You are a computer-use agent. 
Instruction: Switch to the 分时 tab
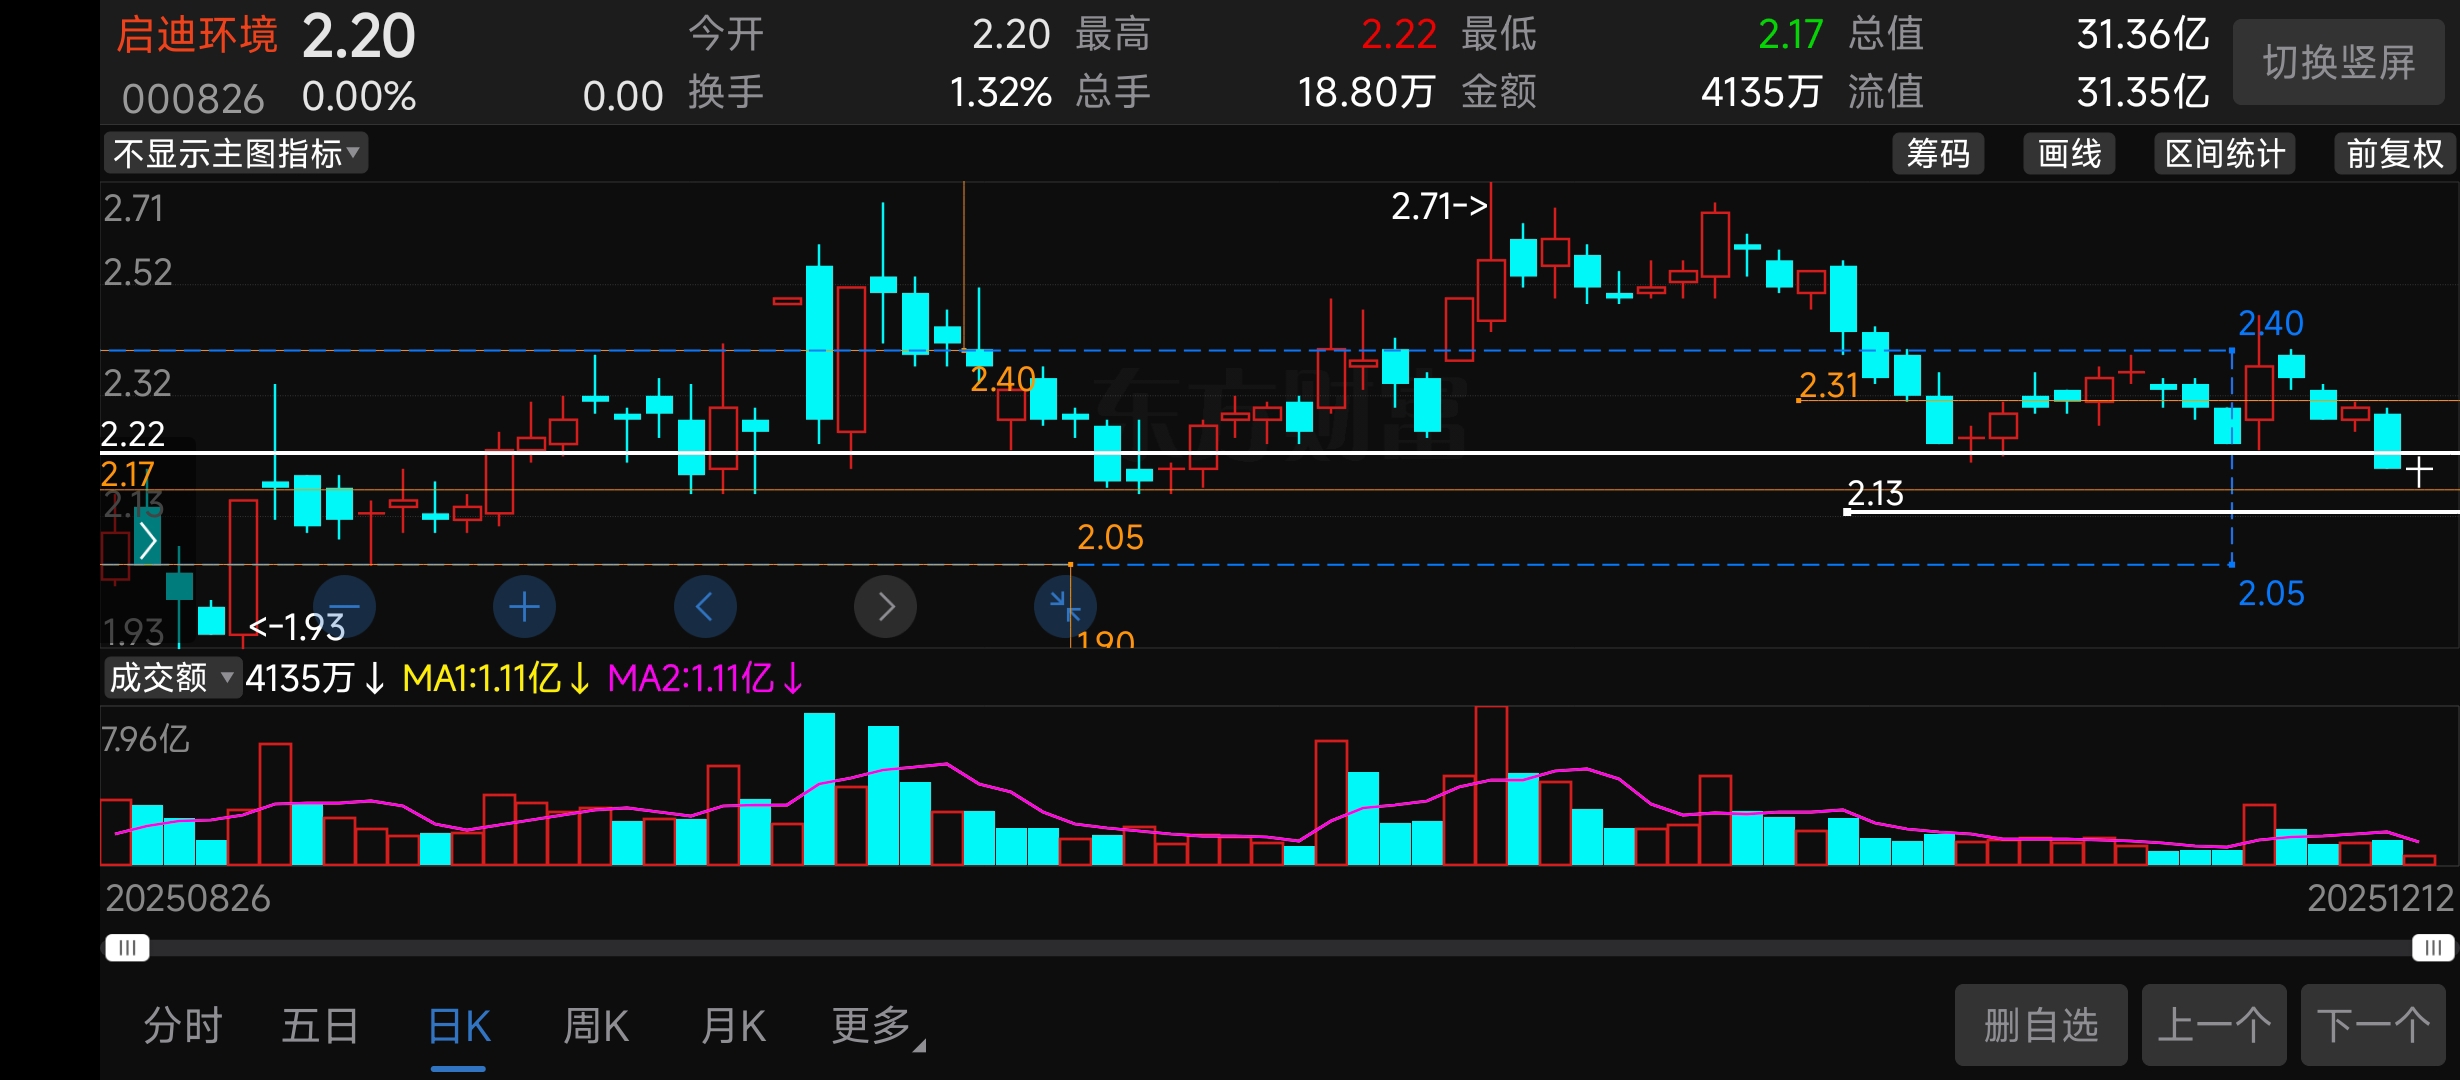pyautogui.click(x=183, y=1026)
